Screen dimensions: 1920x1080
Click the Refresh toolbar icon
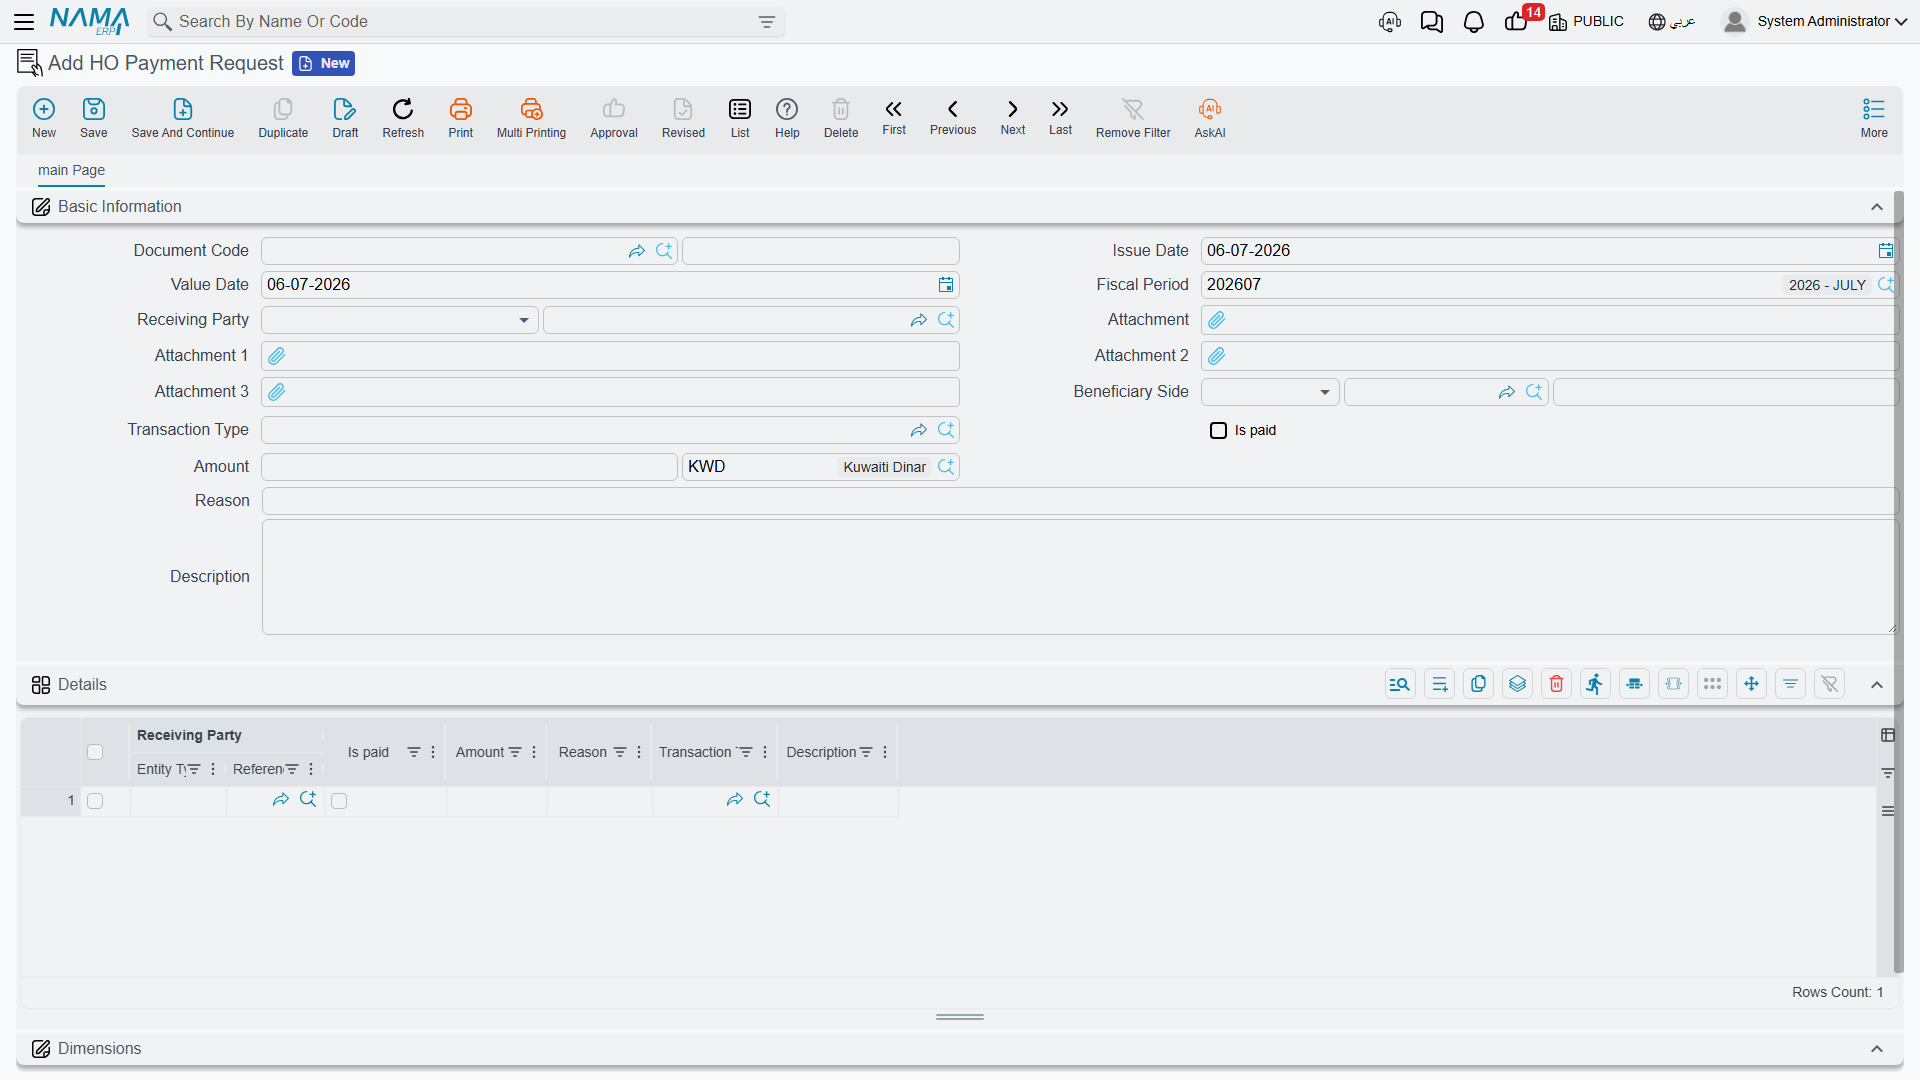403,109
